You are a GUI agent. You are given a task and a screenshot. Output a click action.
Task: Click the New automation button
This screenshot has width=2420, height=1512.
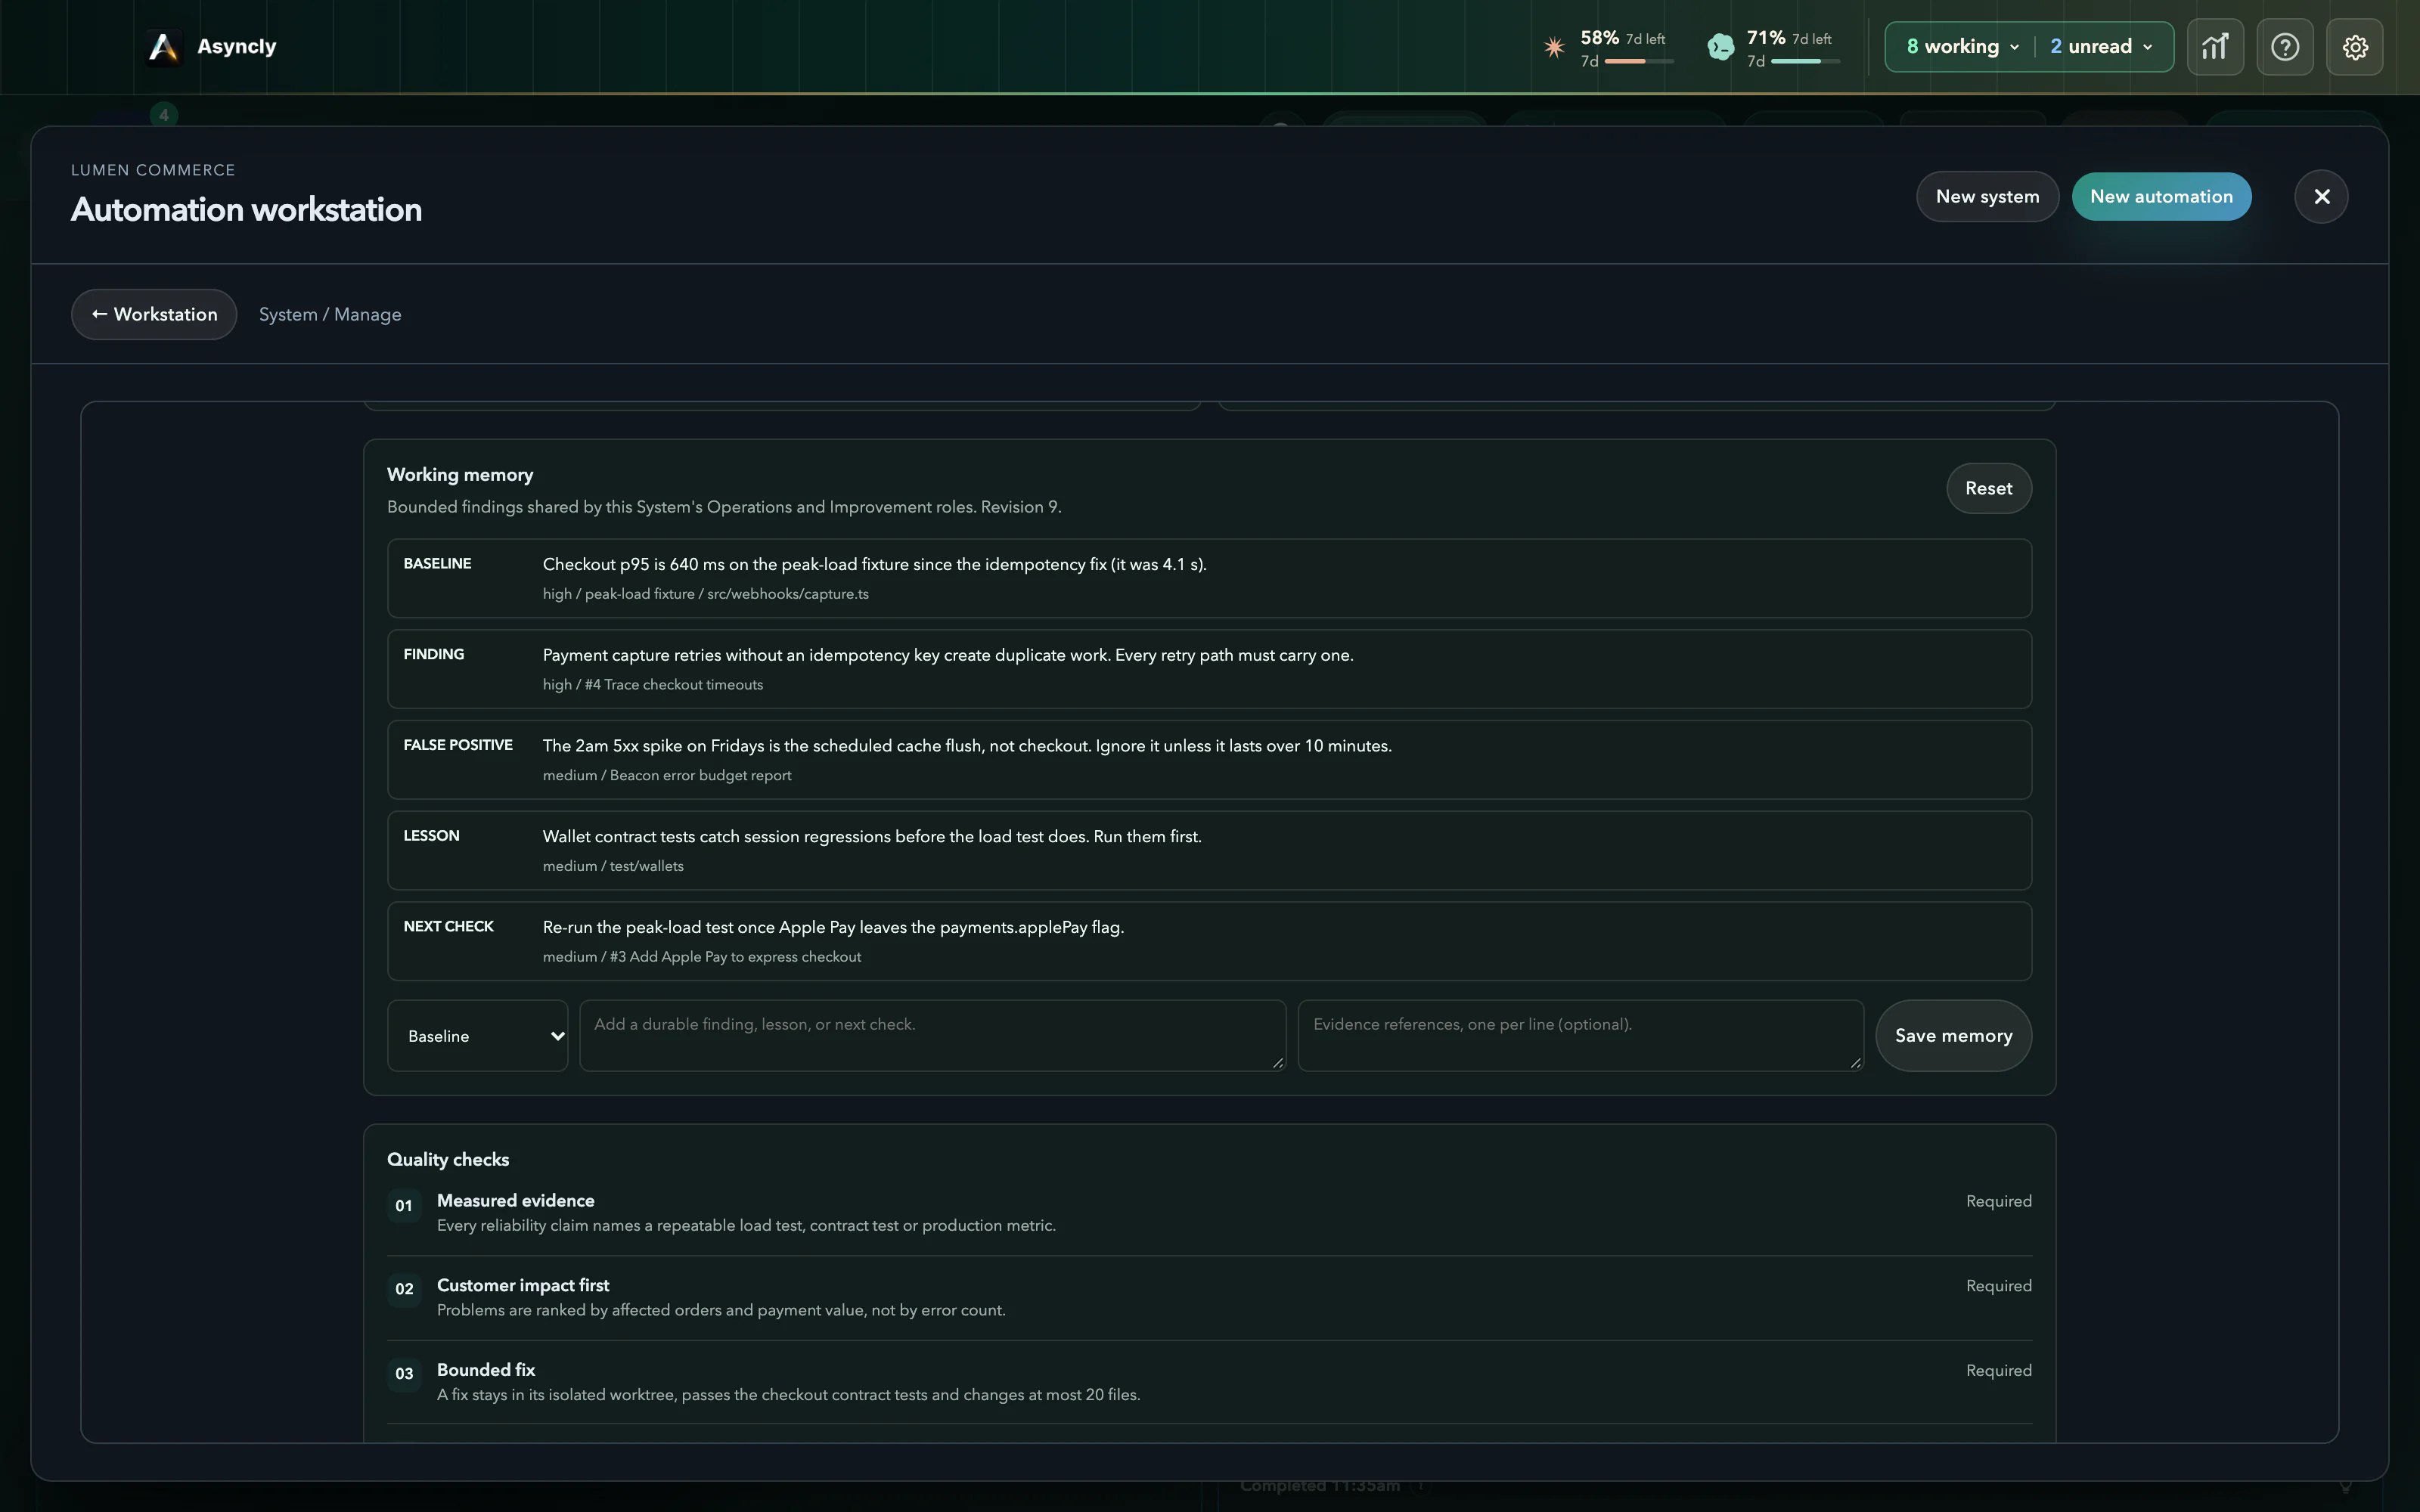point(2161,196)
